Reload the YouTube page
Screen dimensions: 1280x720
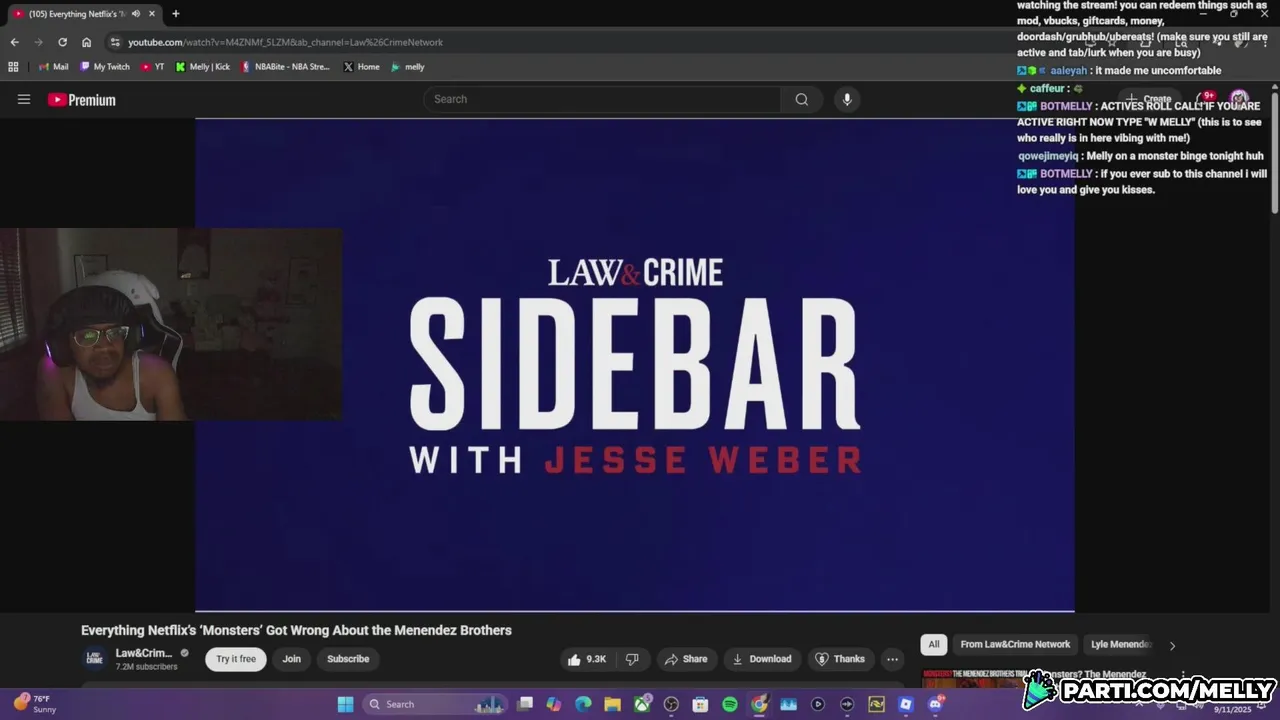point(62,42)
